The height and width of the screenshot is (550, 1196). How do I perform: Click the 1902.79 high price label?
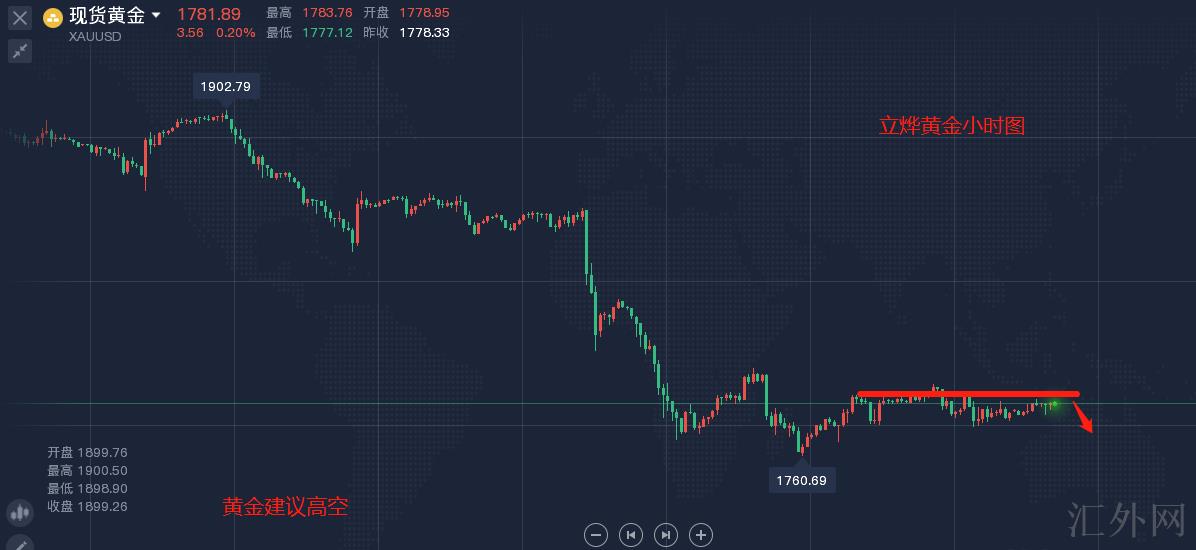pyautogui.click(x=226, y=87)
